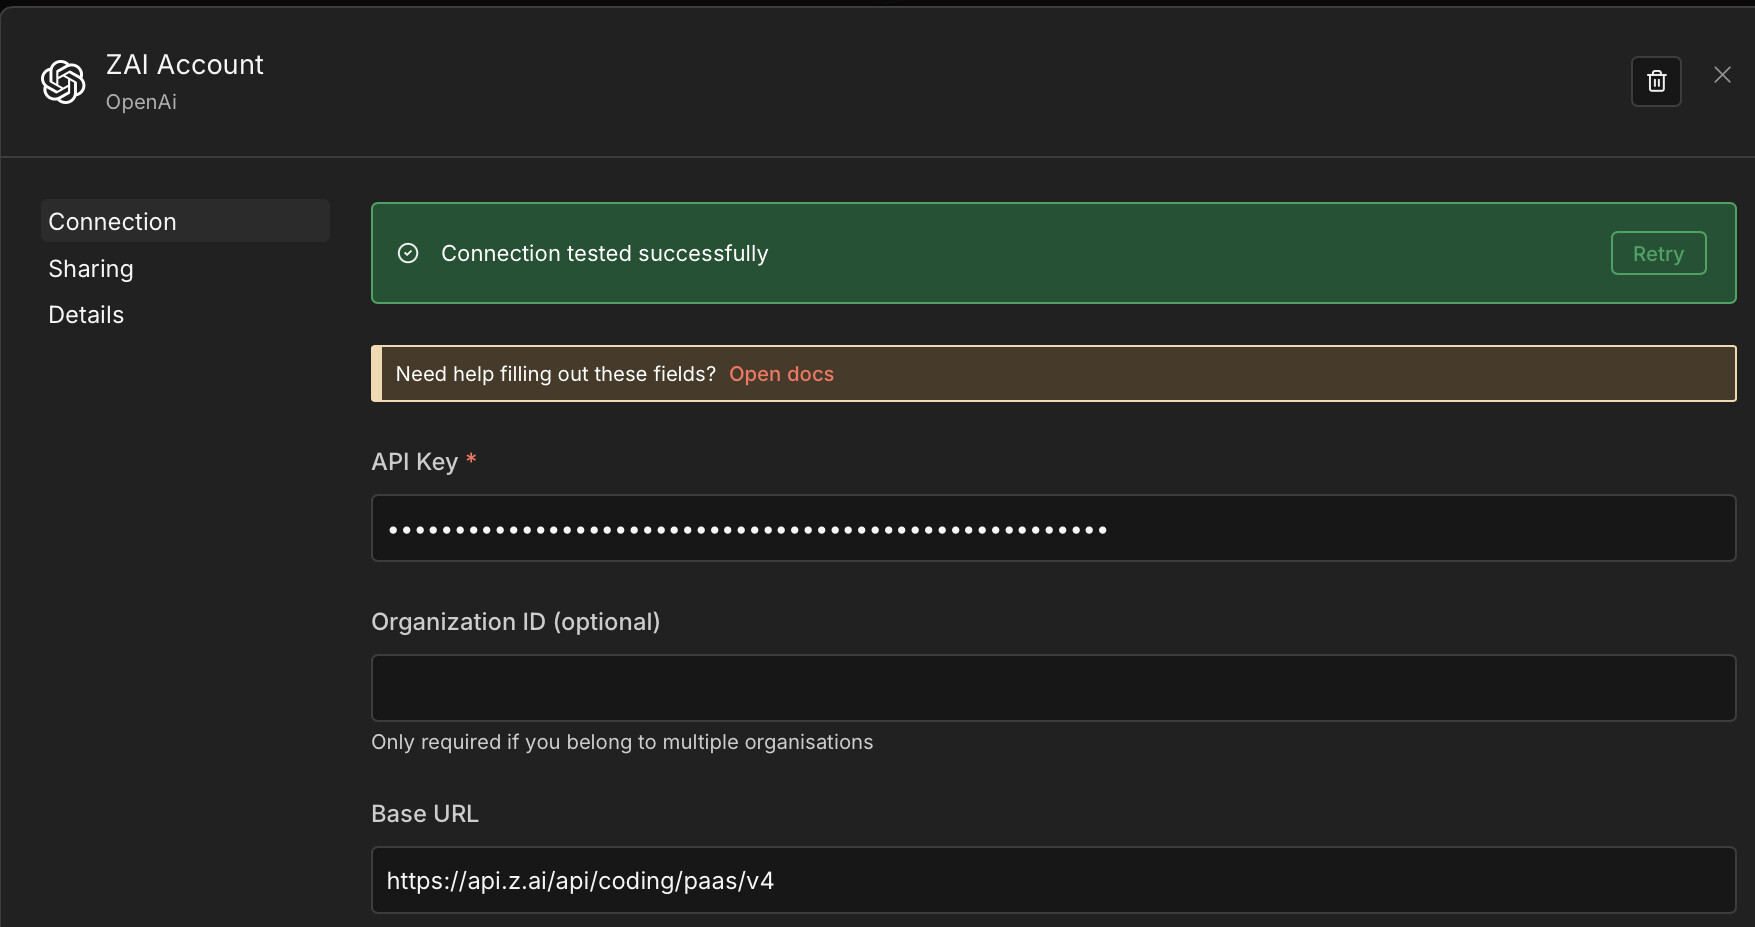Viewport: 1755px width, 927px height.
Task: Close the ZAI Account dialog
Action: pos(1722,75)
